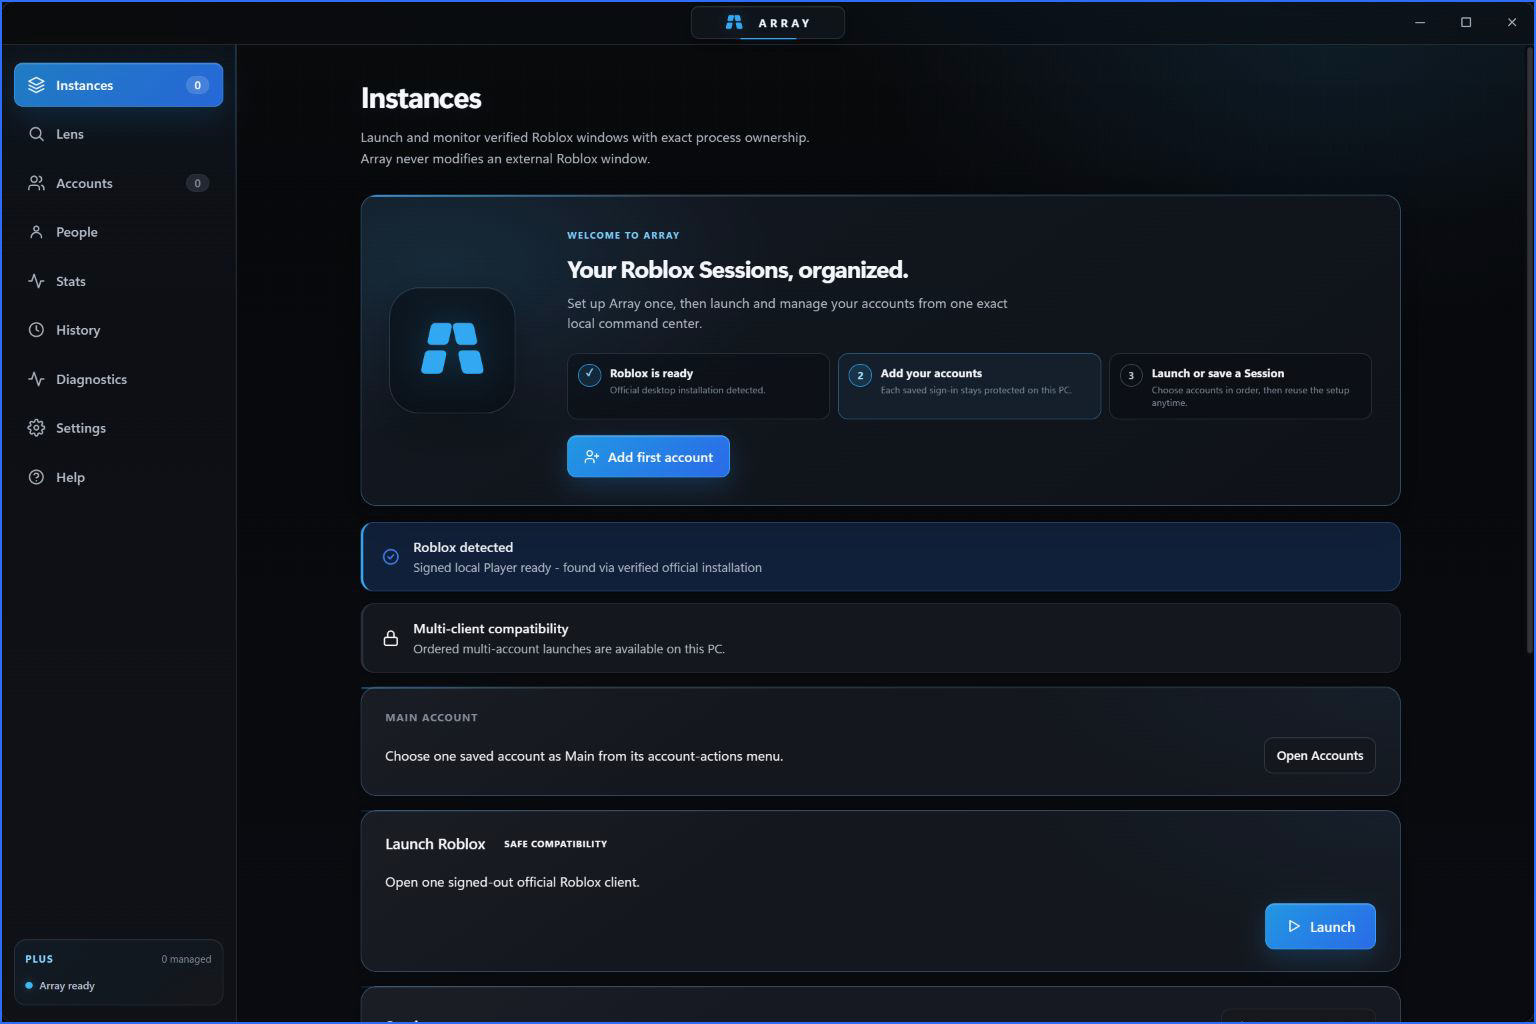This screenshot has width=1536, height=1024.
Task: Click the Stats pulse icon
Action: click(37, 281)
